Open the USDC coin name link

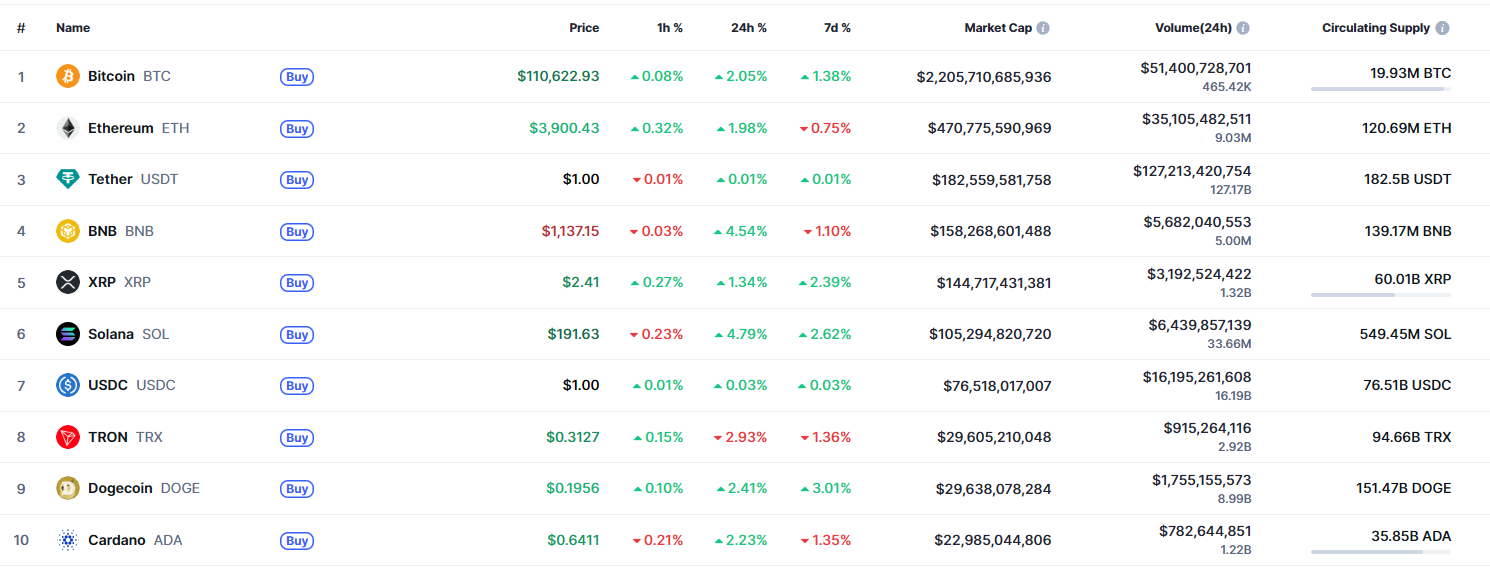(x=131, y=385)
